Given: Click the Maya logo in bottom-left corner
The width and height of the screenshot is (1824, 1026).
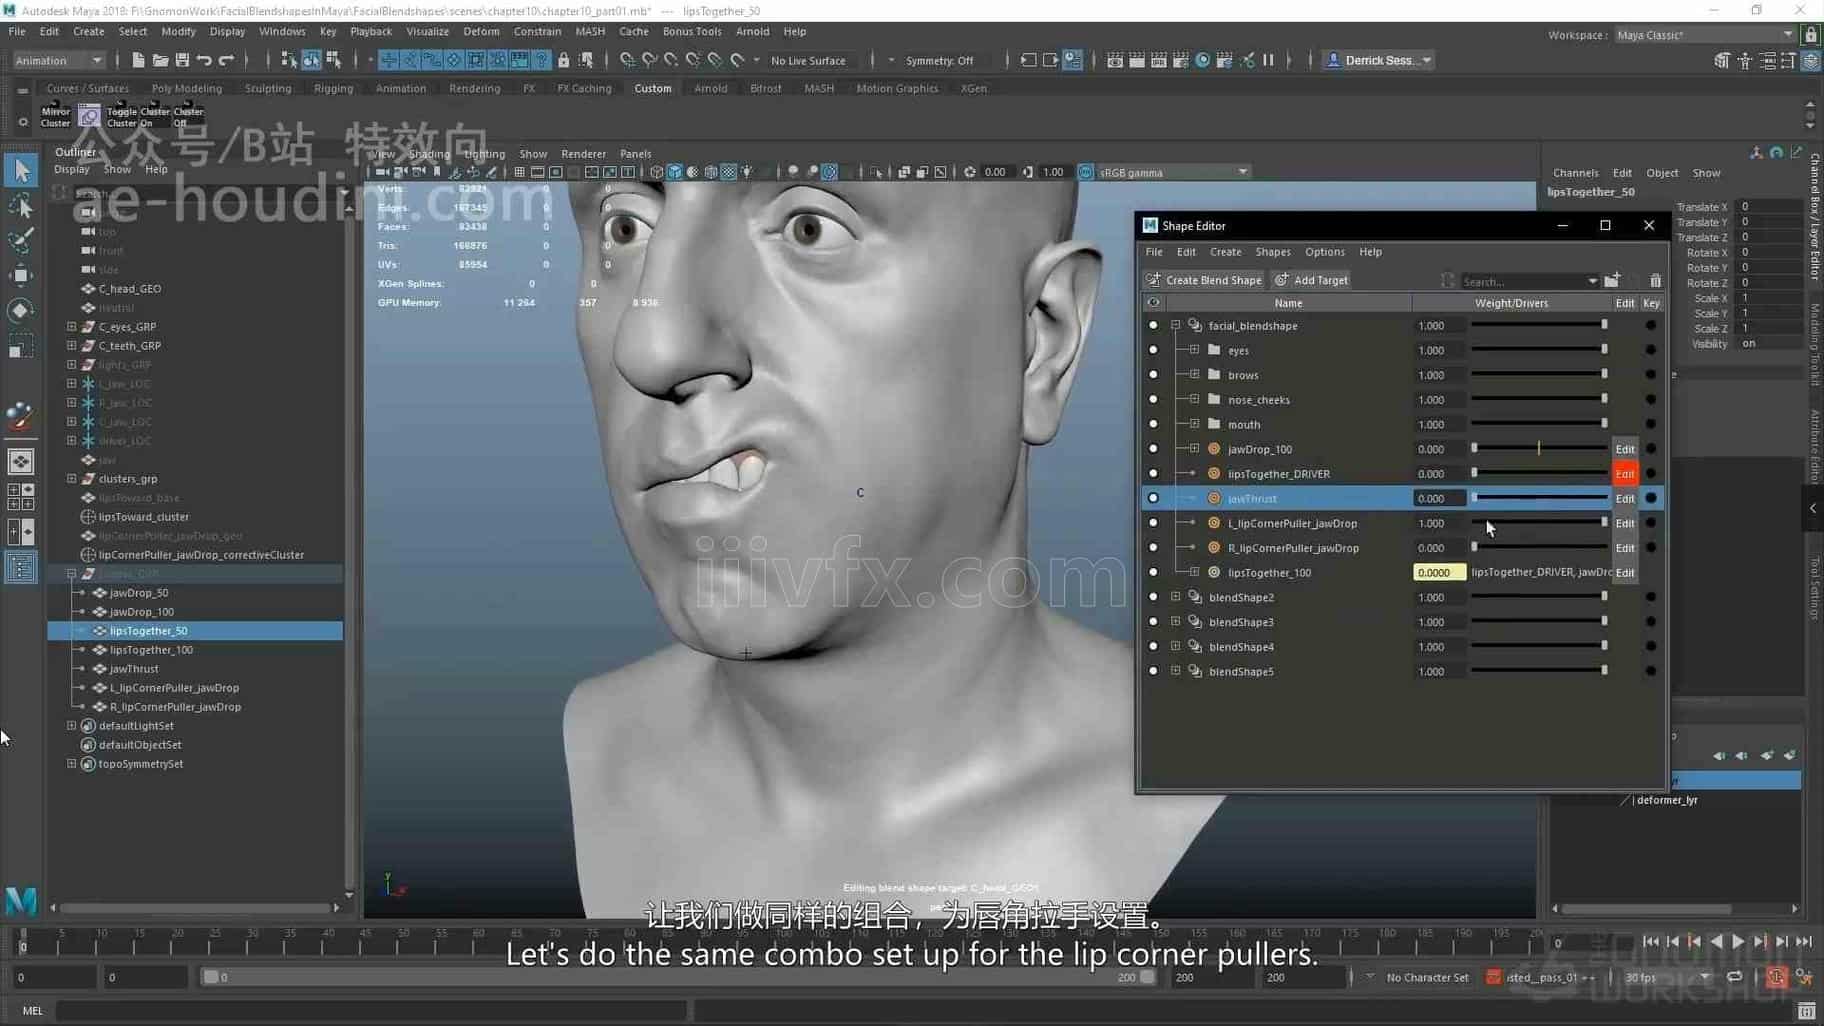Looking at the screenshot, I should pyautogui.click(x=21, y=901).
